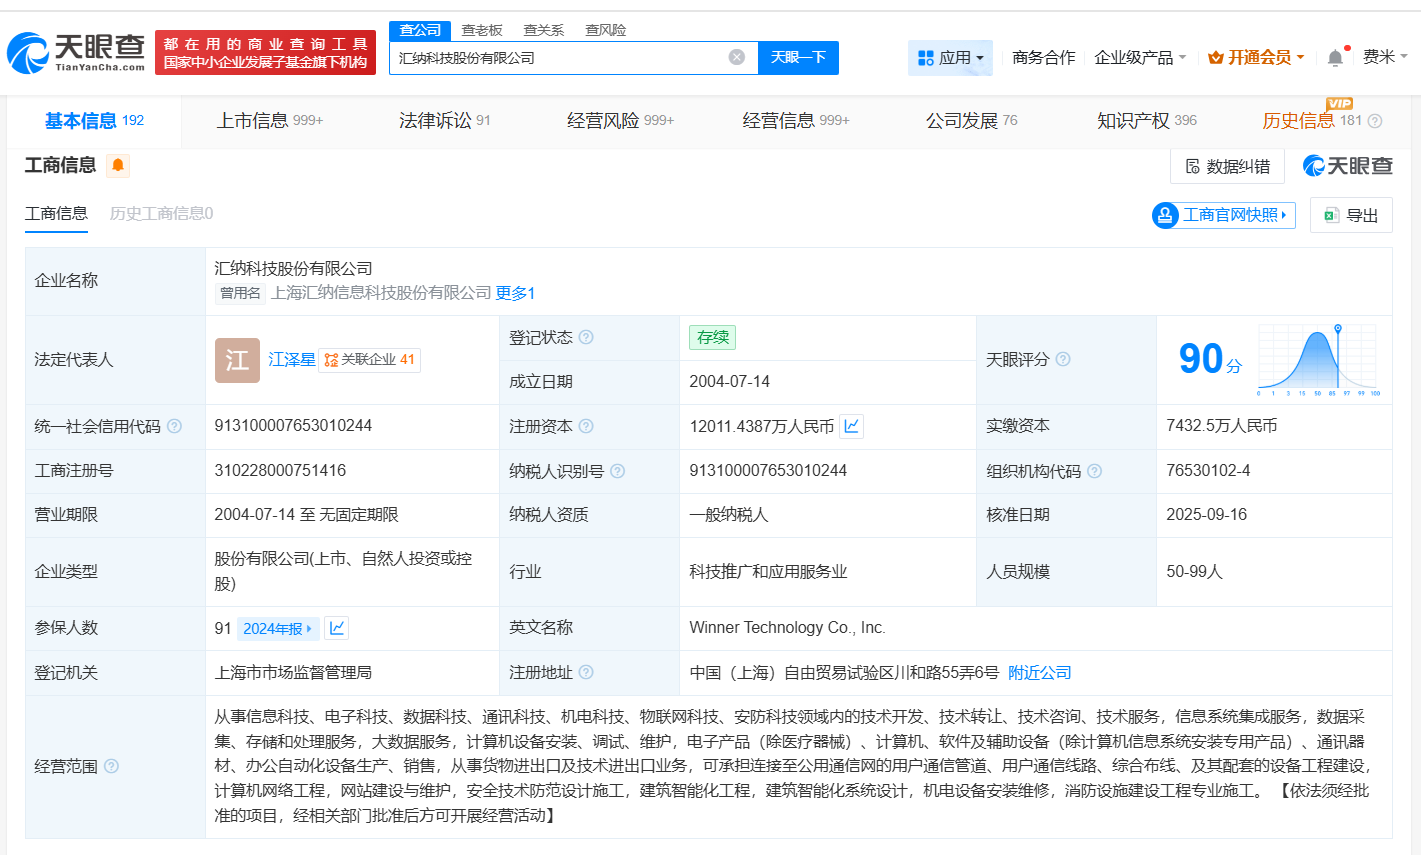
Task: Open the 开通会员 dropdown
Action: 1256,57
